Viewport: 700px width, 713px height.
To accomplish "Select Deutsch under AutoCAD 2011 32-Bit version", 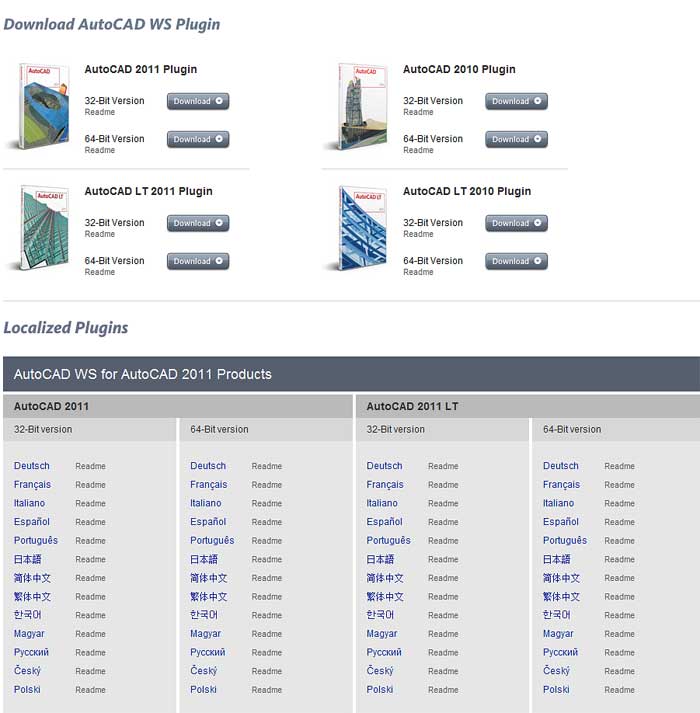I will (31, 466).
